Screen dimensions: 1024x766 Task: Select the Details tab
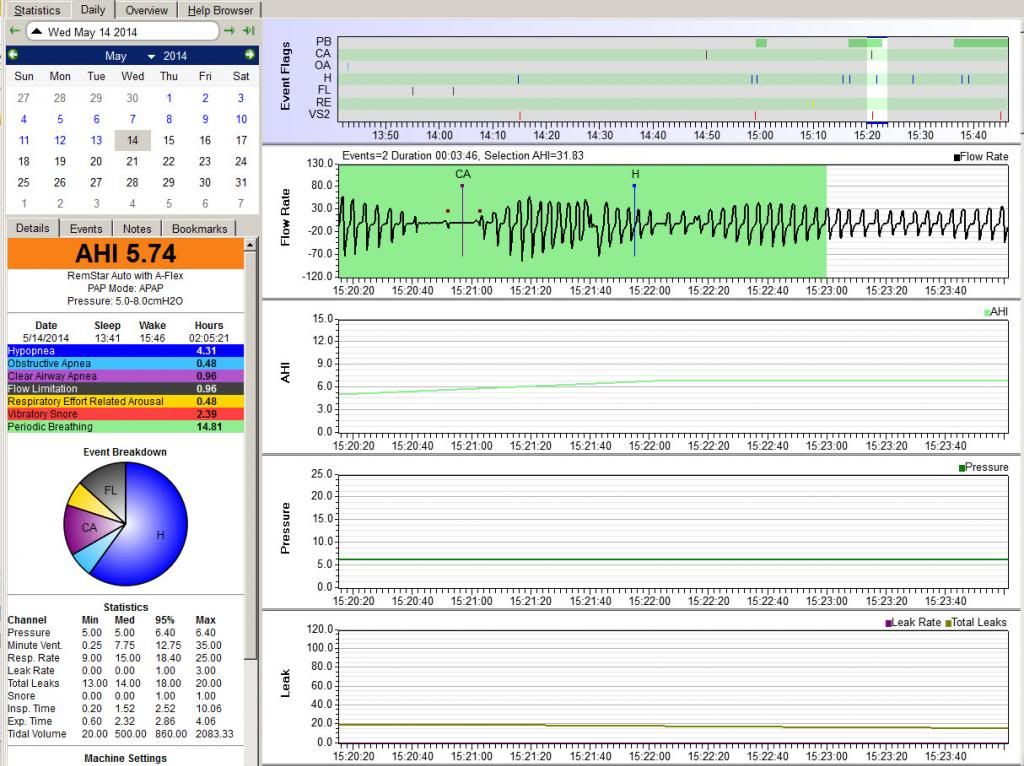[33, 228]
